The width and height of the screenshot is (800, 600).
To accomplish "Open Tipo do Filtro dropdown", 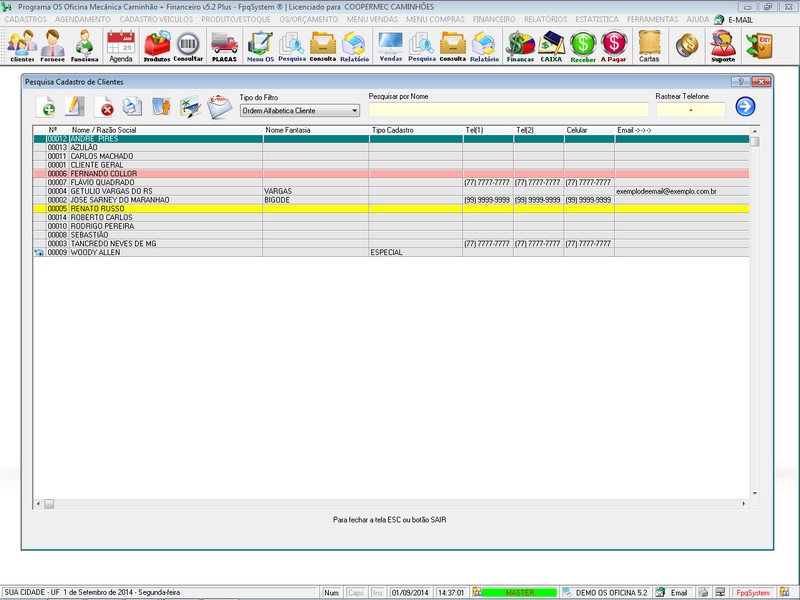I will pyautogui.click(x=300, y=111).
